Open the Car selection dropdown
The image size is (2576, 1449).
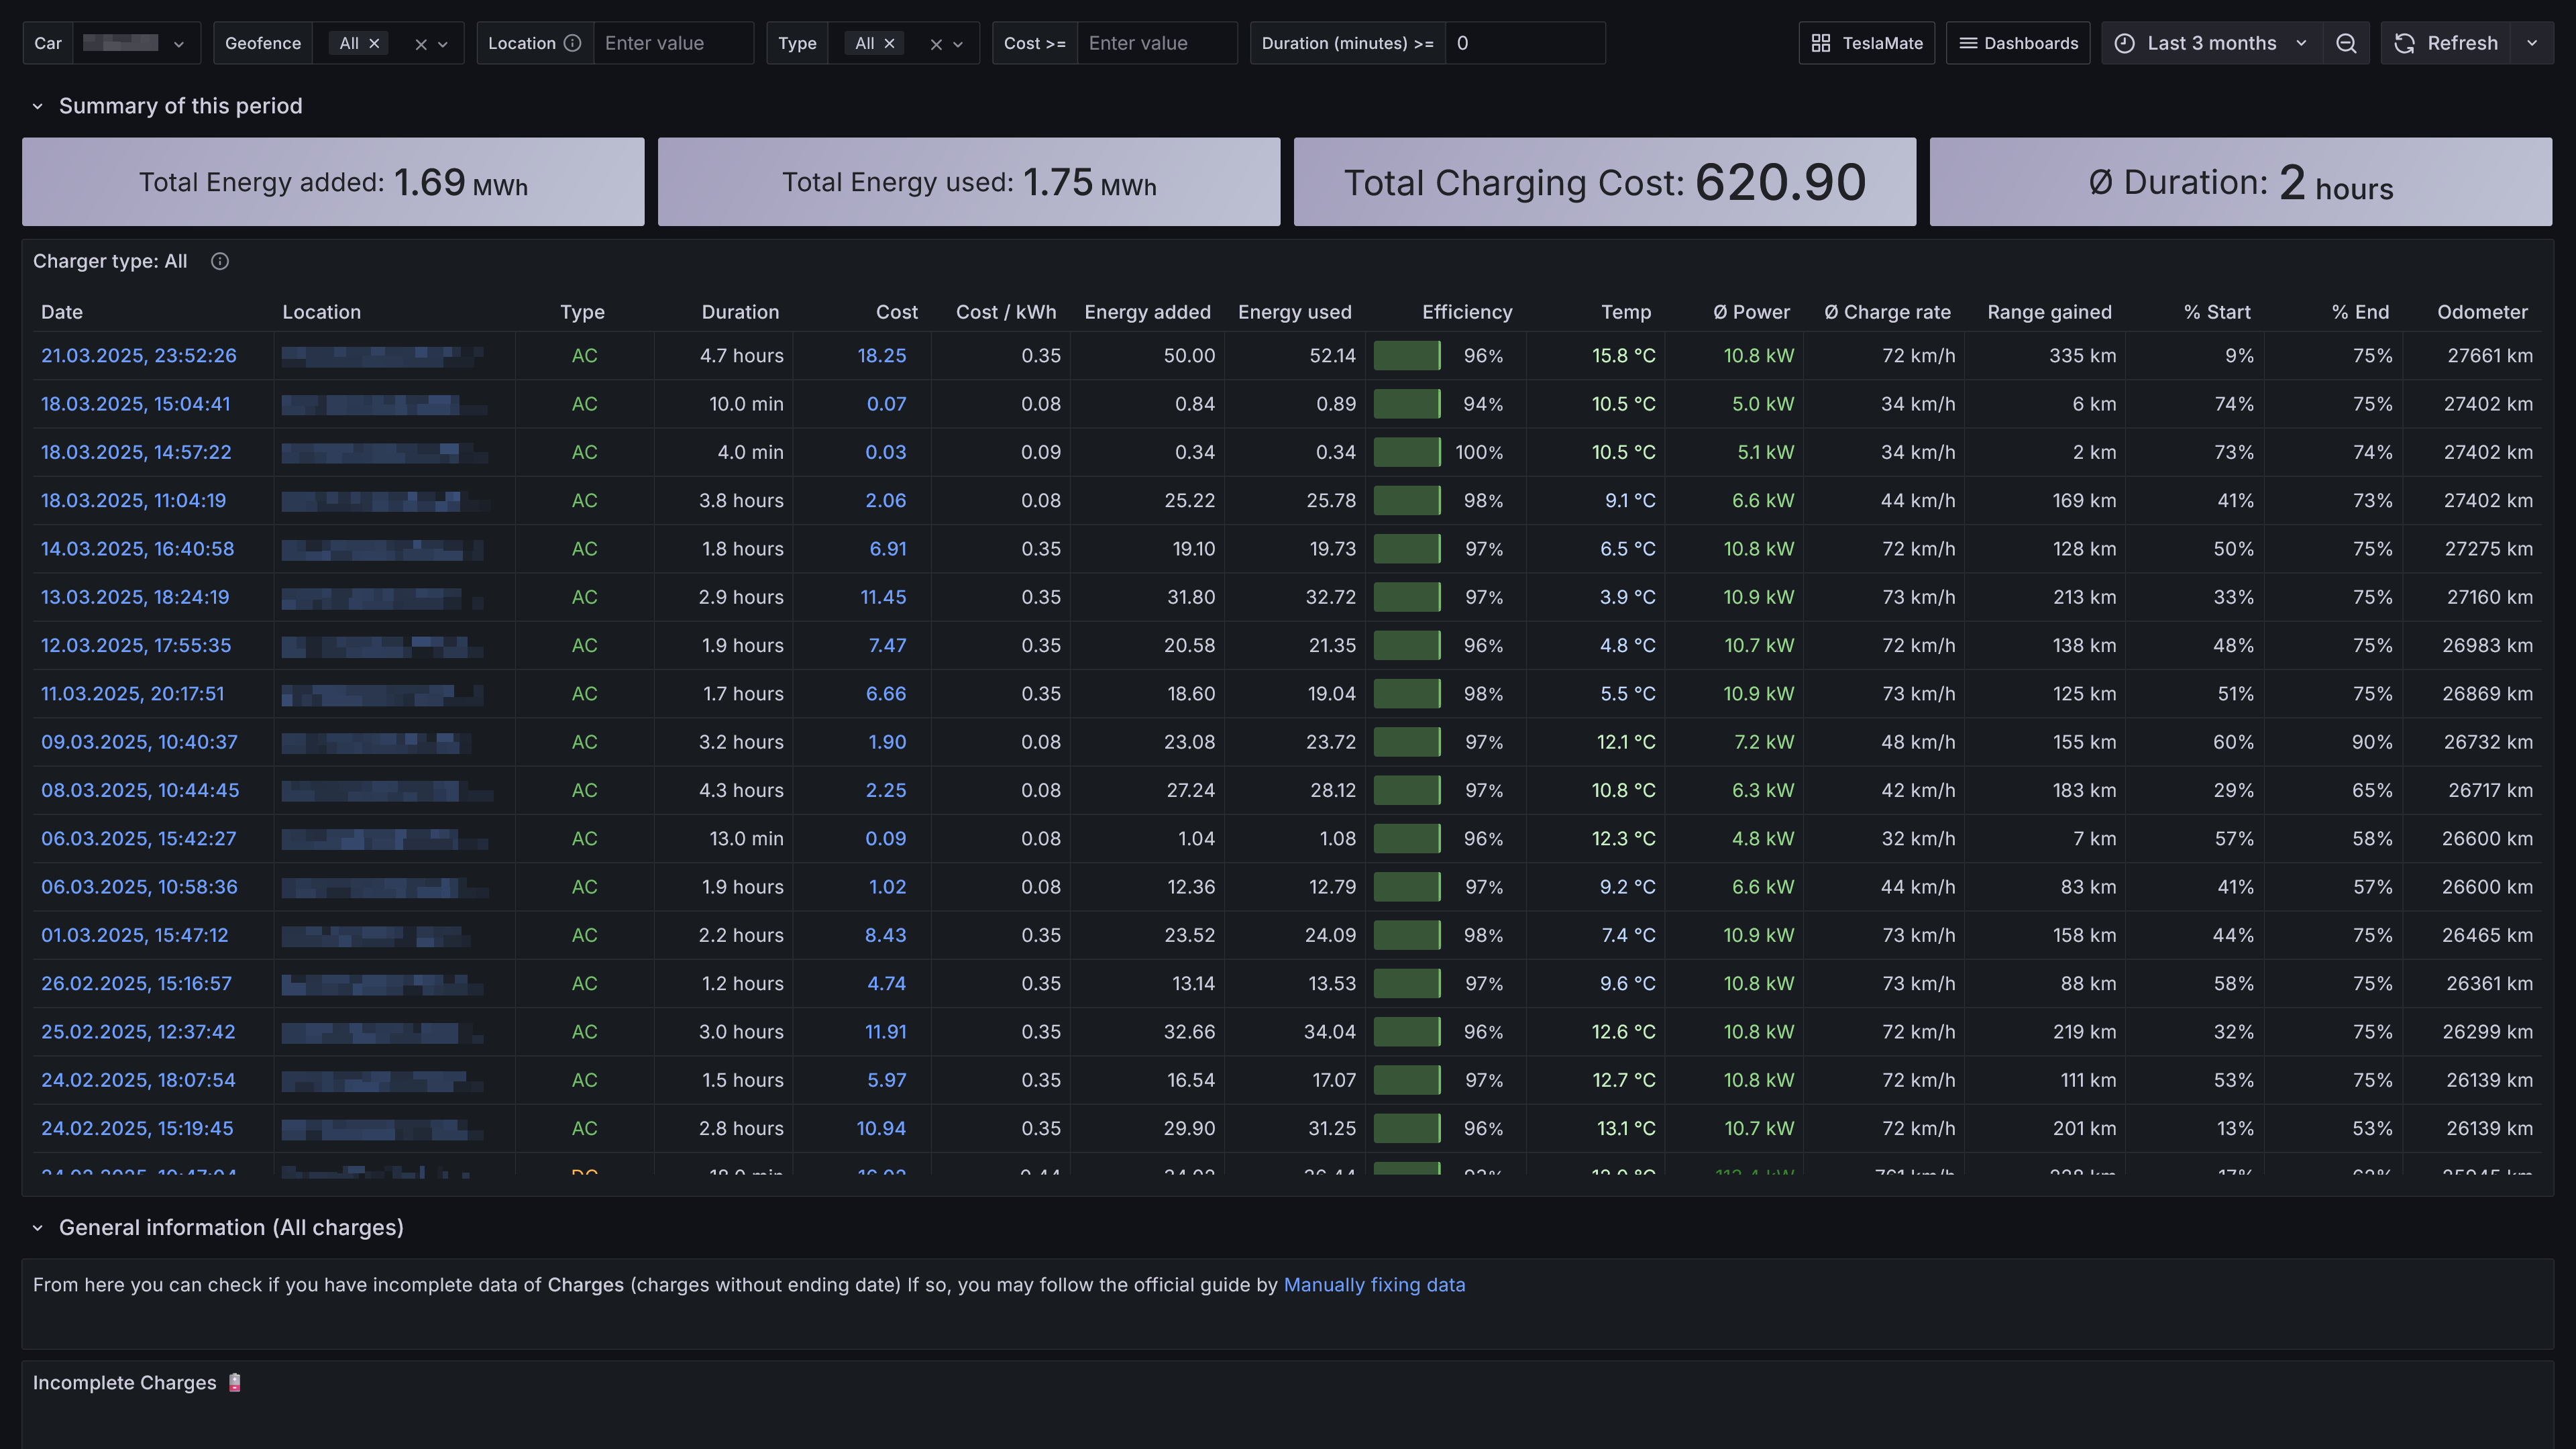point(136,43)
